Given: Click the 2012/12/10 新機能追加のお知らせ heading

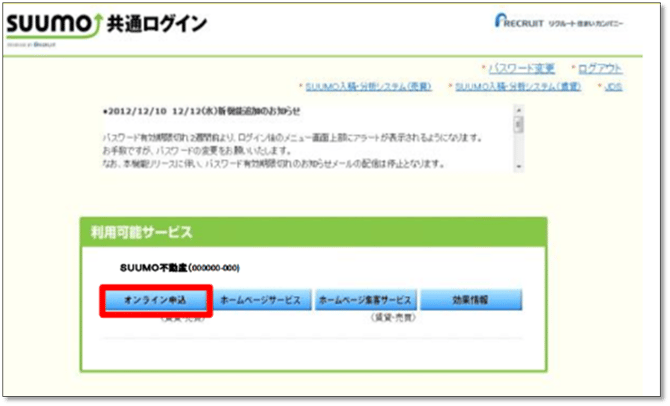Looking at the screenshot, I should point(202,111).
